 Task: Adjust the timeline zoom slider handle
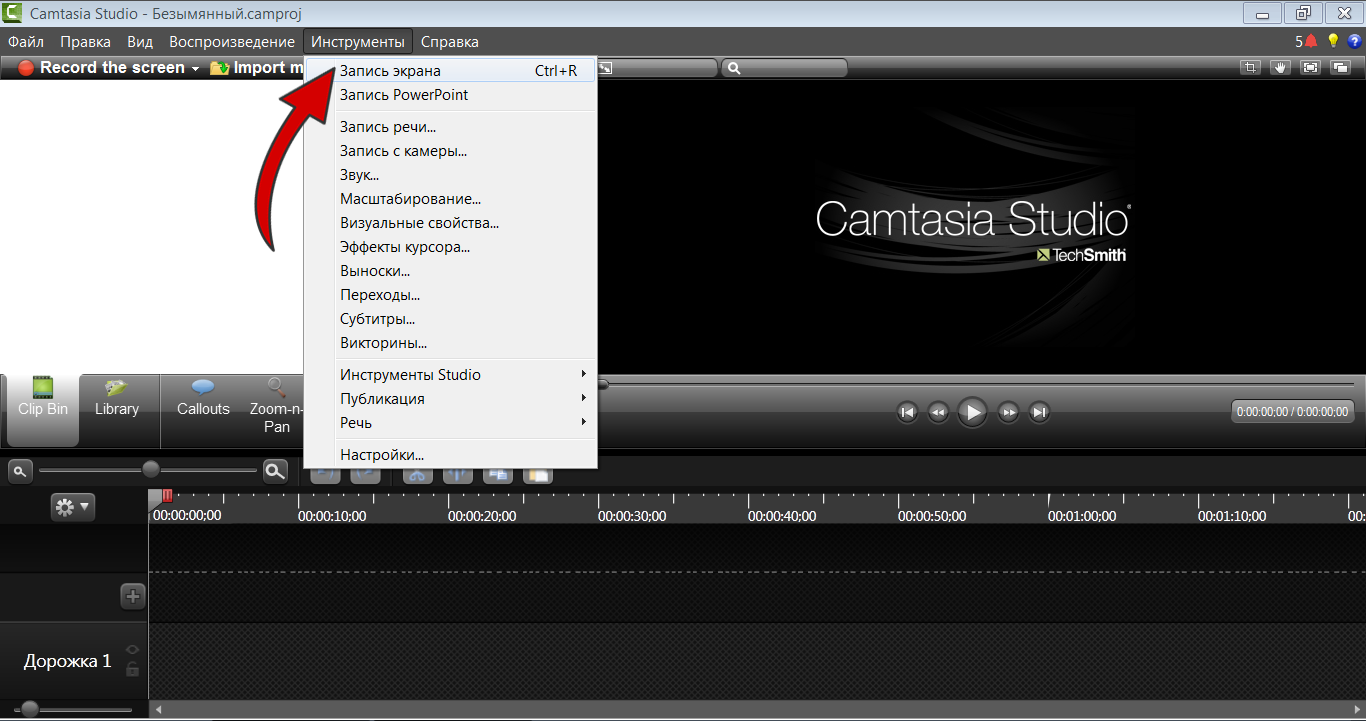tap(151, 469)
